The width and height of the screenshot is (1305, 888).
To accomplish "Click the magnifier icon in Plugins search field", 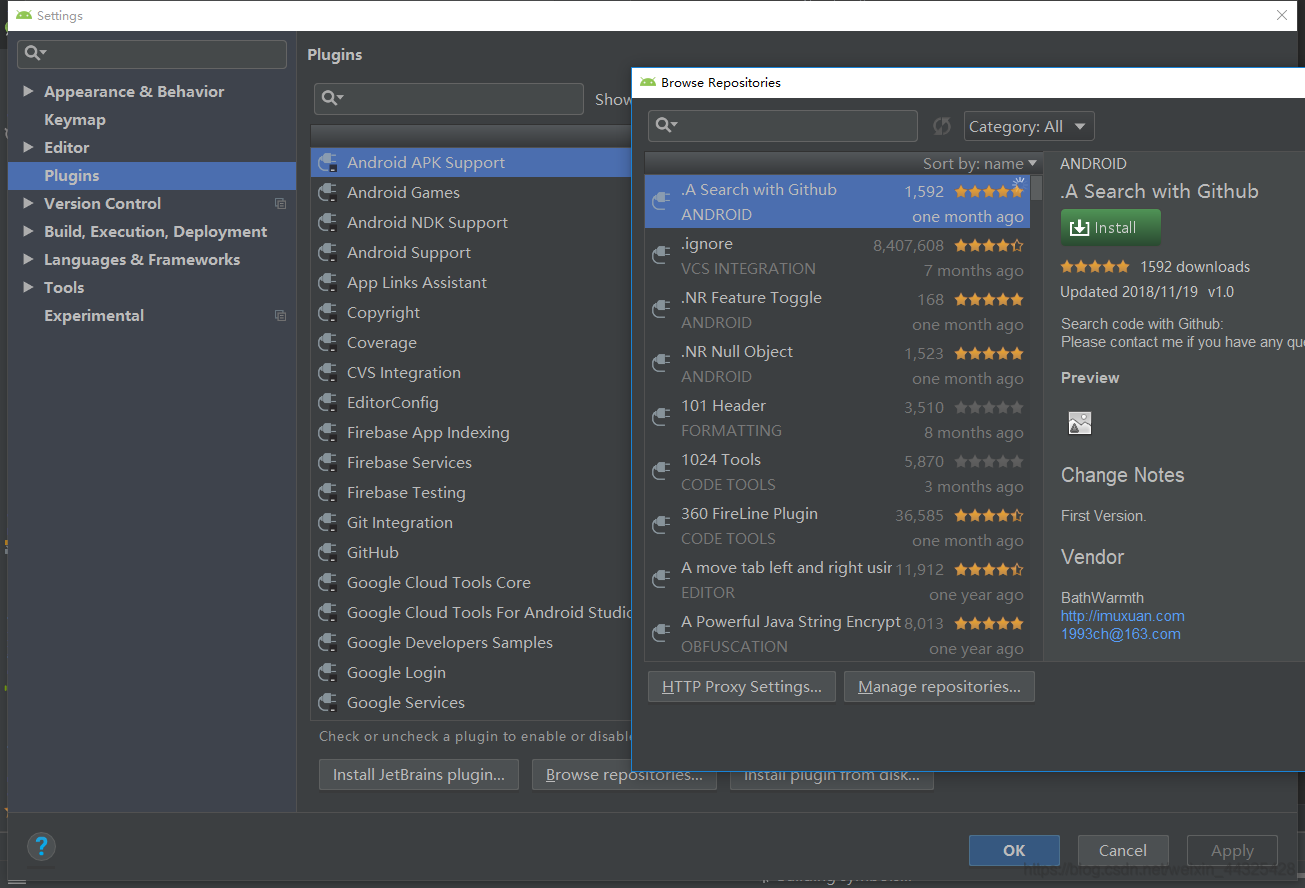I will [331, 98].
